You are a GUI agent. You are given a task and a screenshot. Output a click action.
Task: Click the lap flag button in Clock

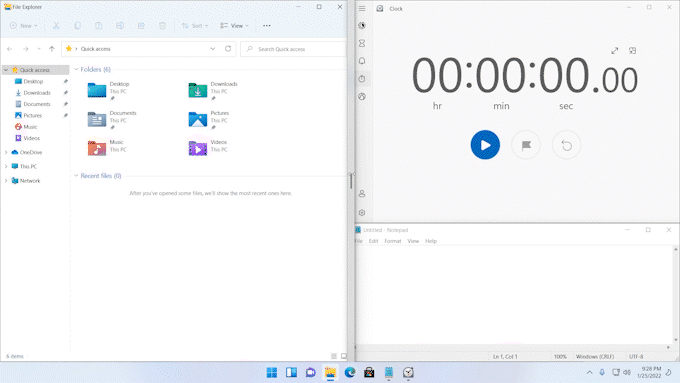pos(526,145)
